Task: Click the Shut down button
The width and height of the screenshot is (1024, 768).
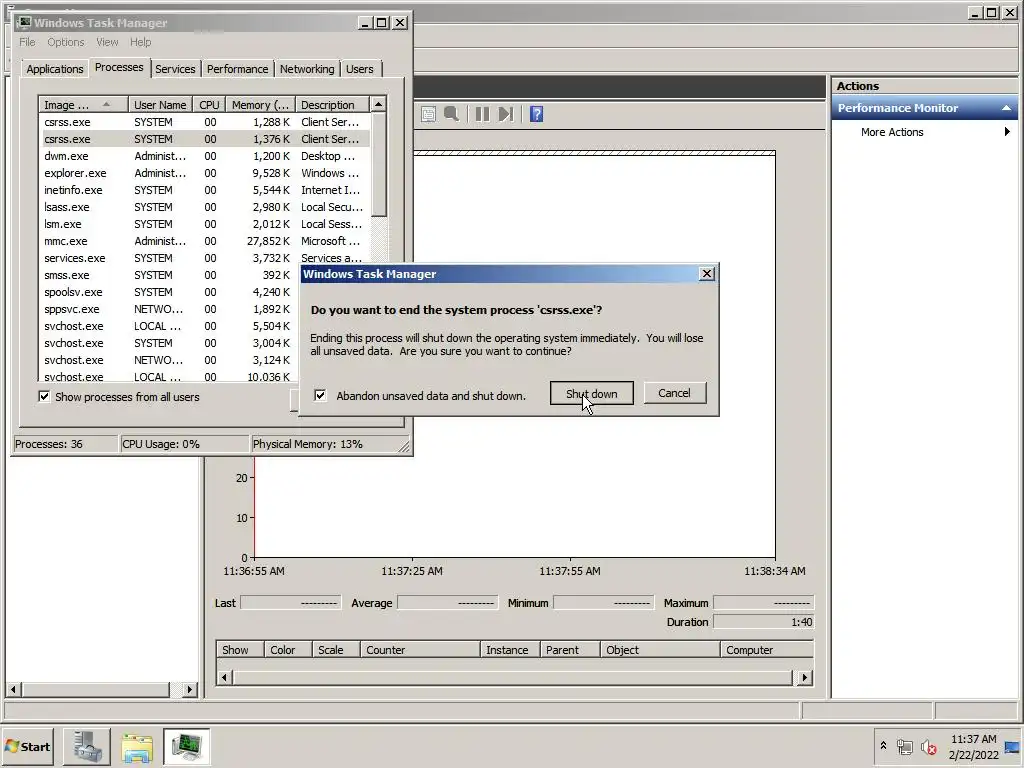Action: 592,393
